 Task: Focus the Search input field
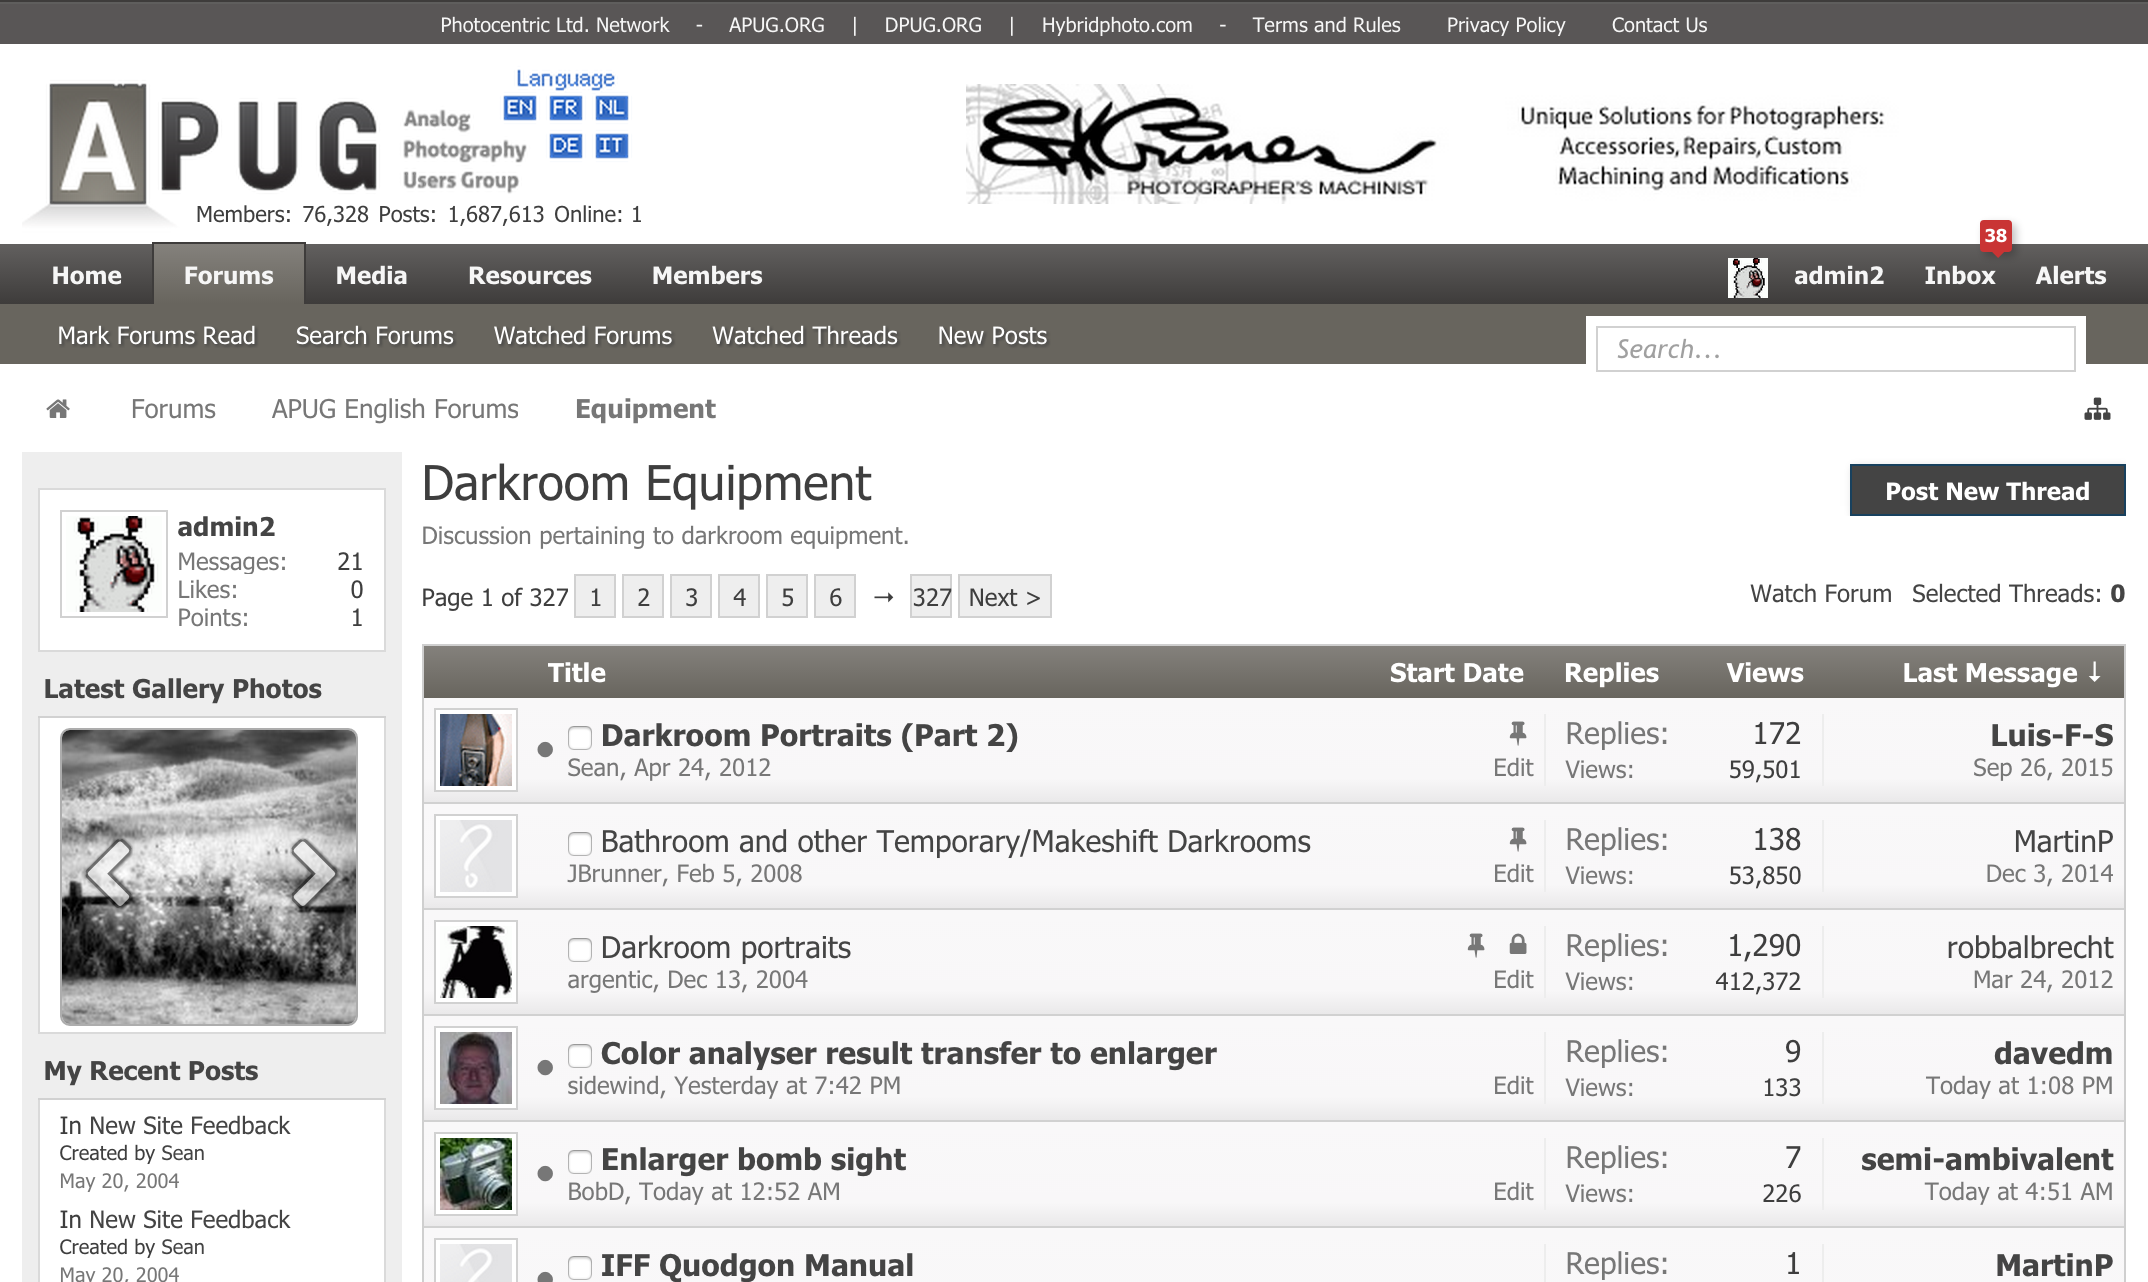coord(1835,349)
